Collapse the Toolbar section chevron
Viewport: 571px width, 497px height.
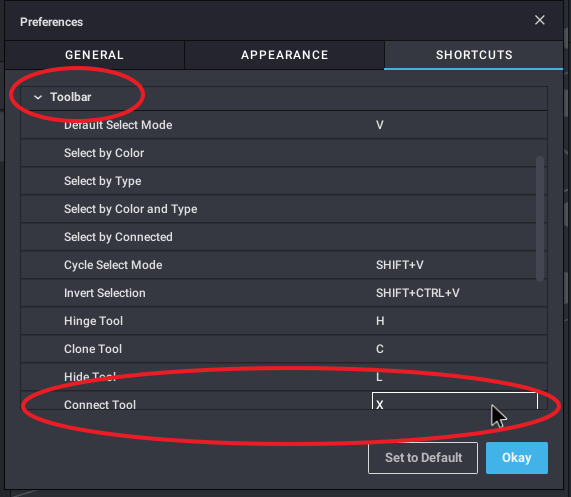point(38,97)
